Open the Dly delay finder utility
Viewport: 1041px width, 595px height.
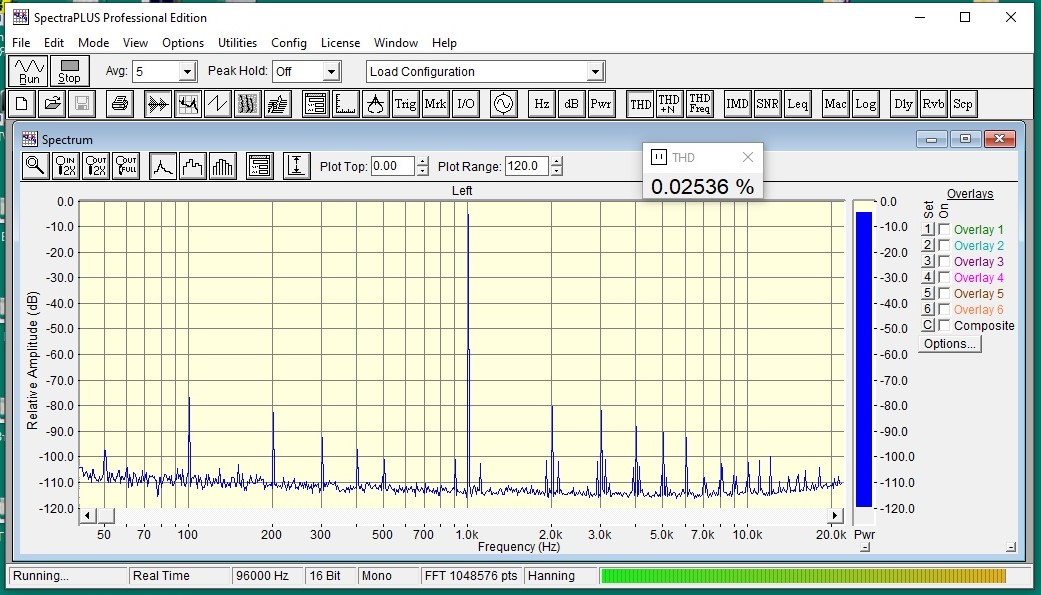point(904,104)
